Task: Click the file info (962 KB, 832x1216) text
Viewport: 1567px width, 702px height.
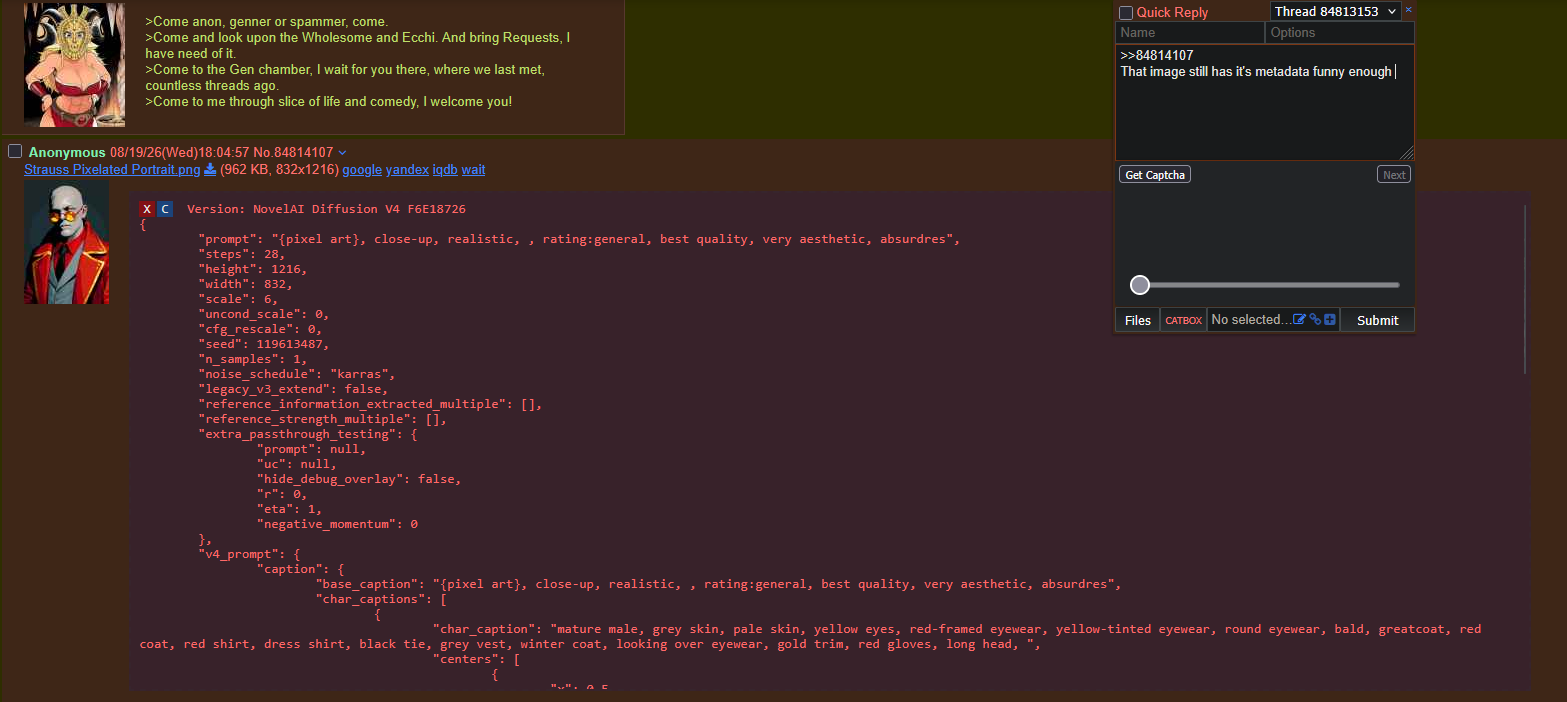Action: click(279, 170)
